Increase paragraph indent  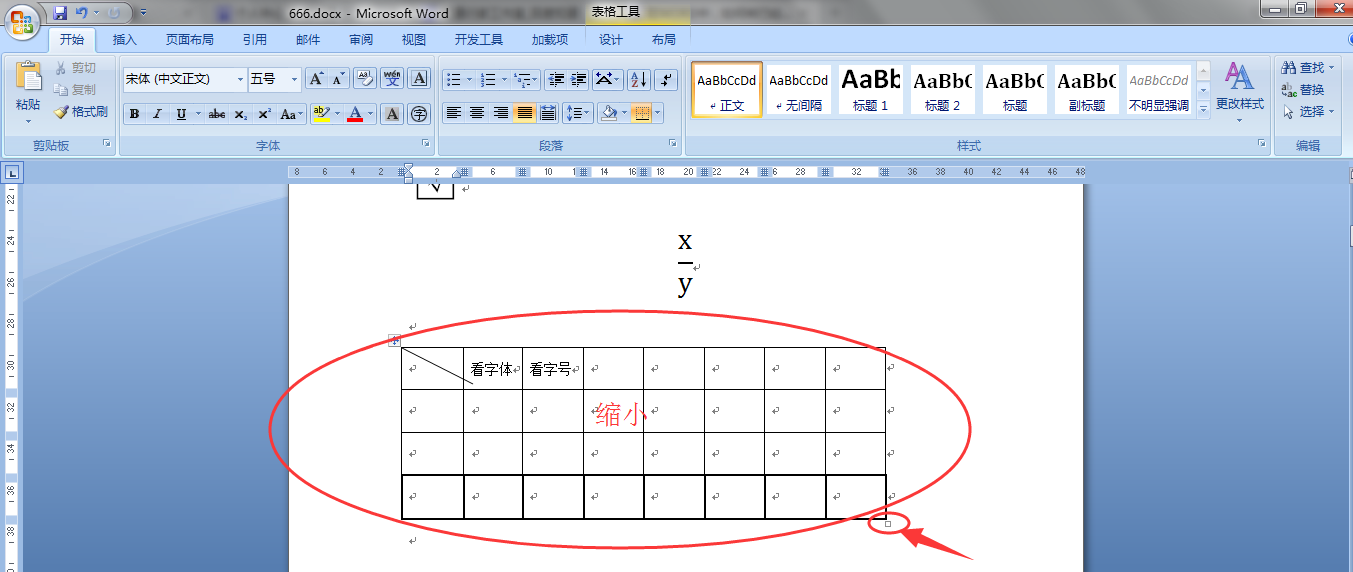[x=578, y=79]
